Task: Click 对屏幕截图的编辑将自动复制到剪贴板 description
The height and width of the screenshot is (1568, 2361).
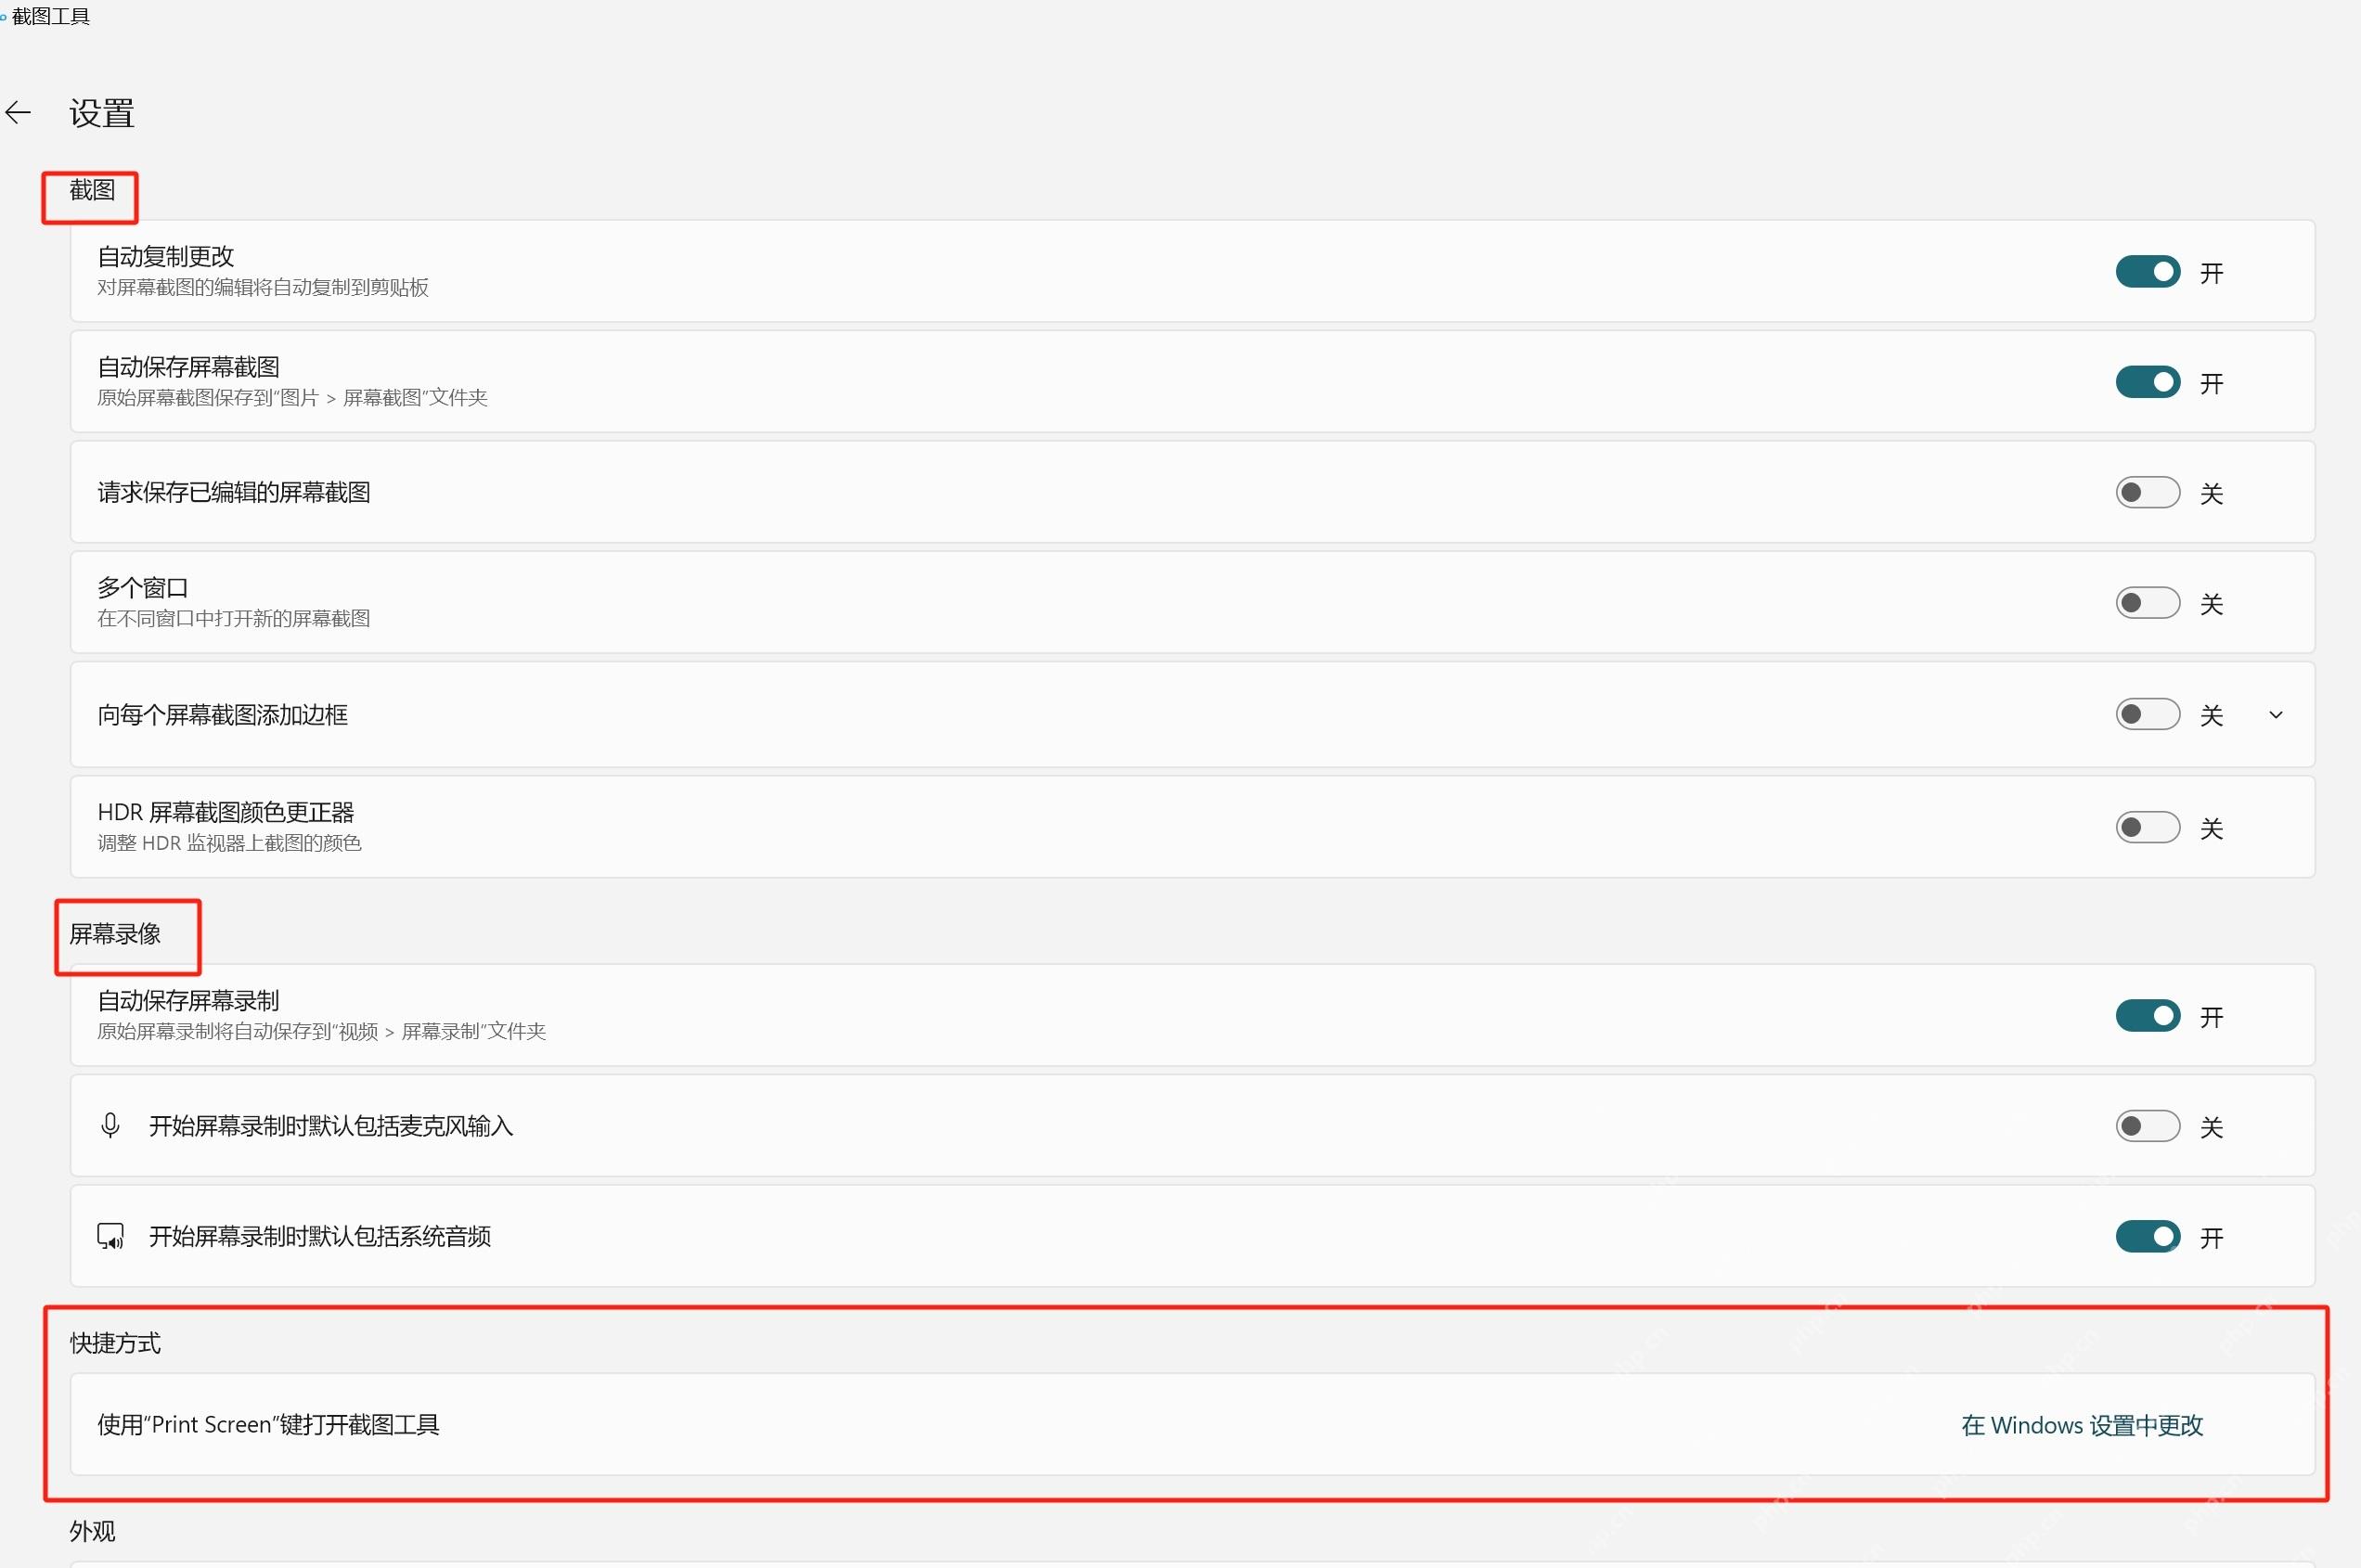Action: [x=263, y=288]
